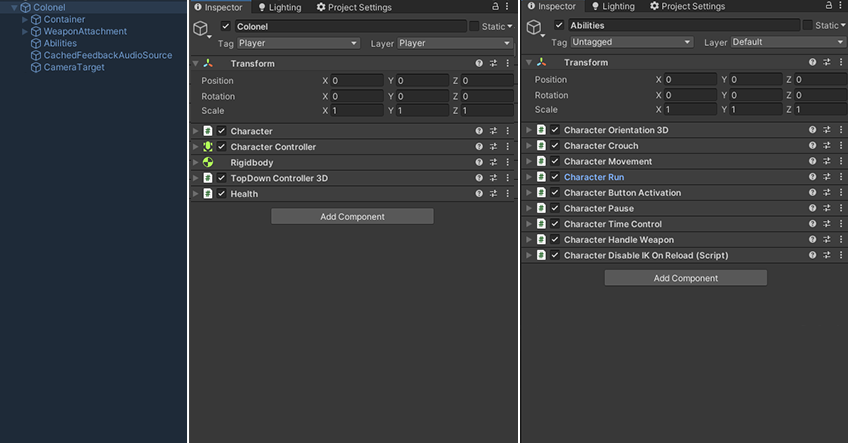Open presets for Character Button Activation

point(827,193)
